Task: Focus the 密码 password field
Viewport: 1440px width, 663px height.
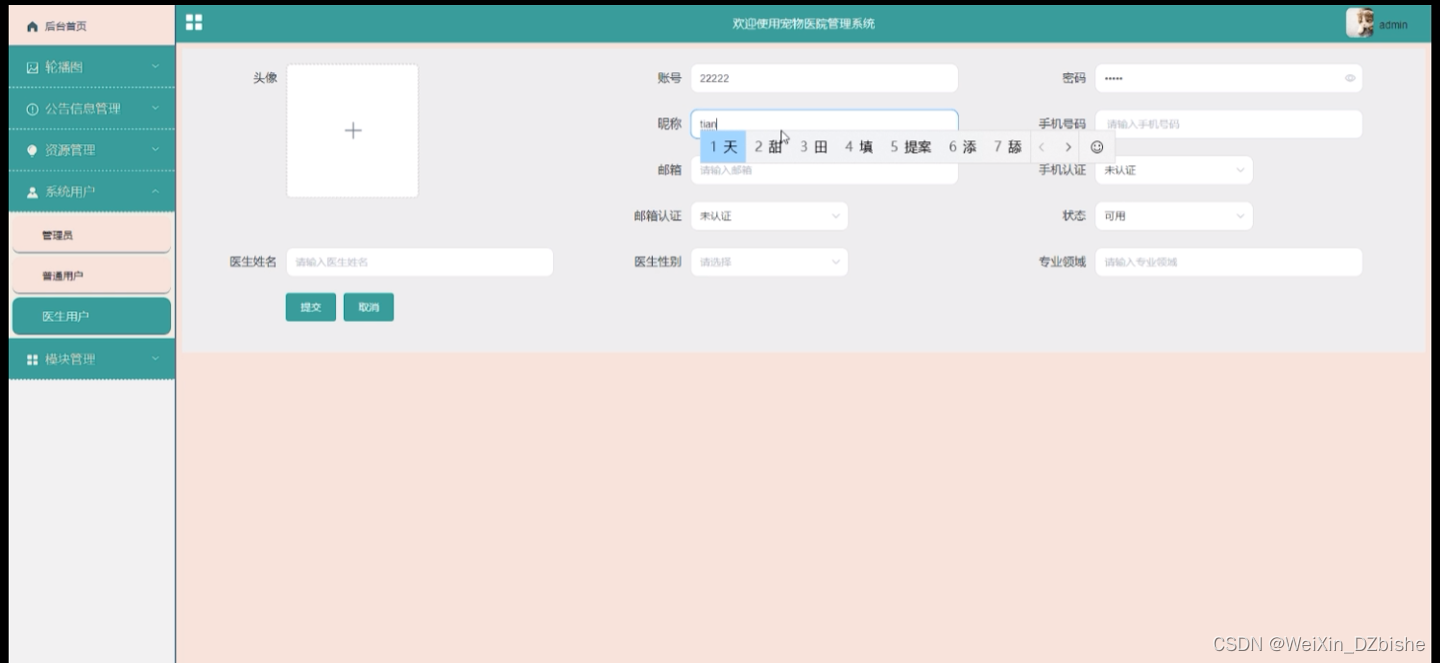Action: coord(1228,78)
